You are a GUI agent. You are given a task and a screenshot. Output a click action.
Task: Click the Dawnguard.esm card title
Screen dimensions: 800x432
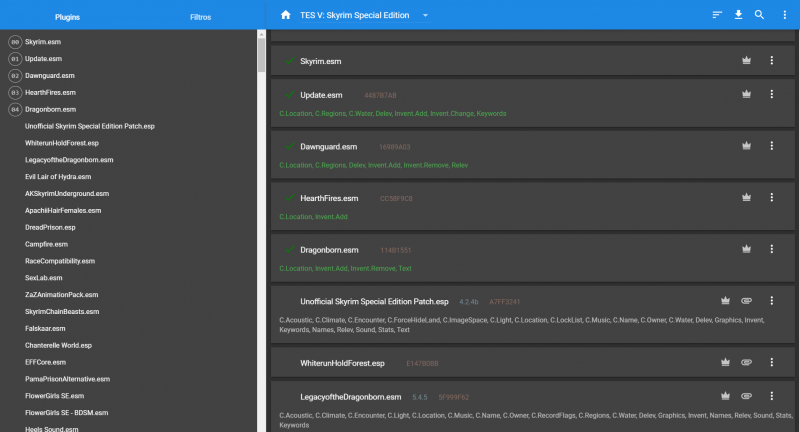coord(329,147)
